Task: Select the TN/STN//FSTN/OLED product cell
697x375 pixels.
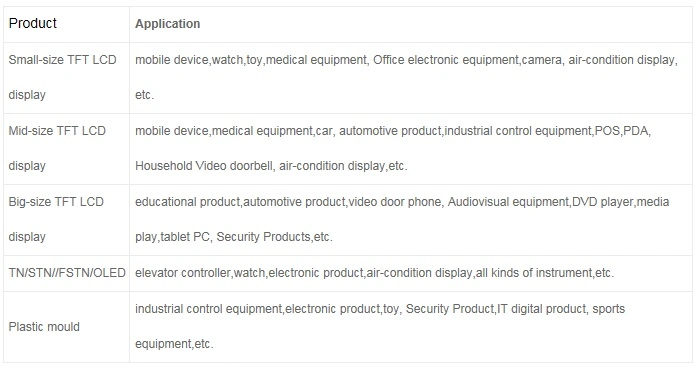Action: coord(66,273)
